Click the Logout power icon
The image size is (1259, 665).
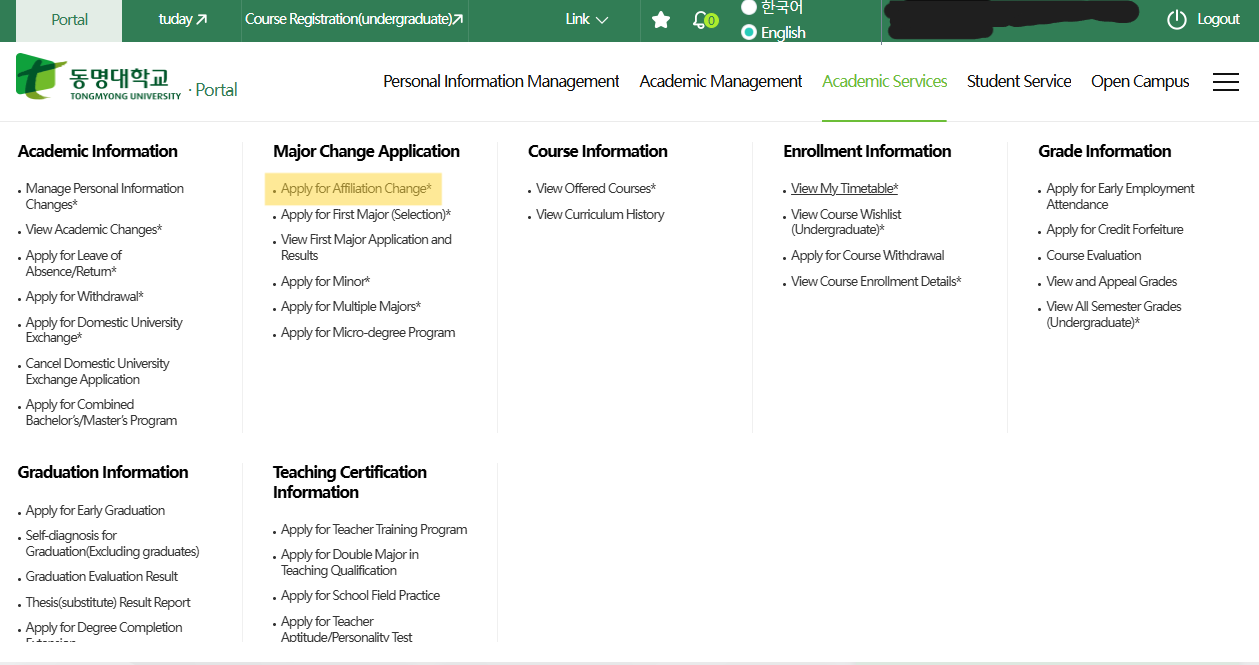pyautogui.click(x=1177, y=20)
